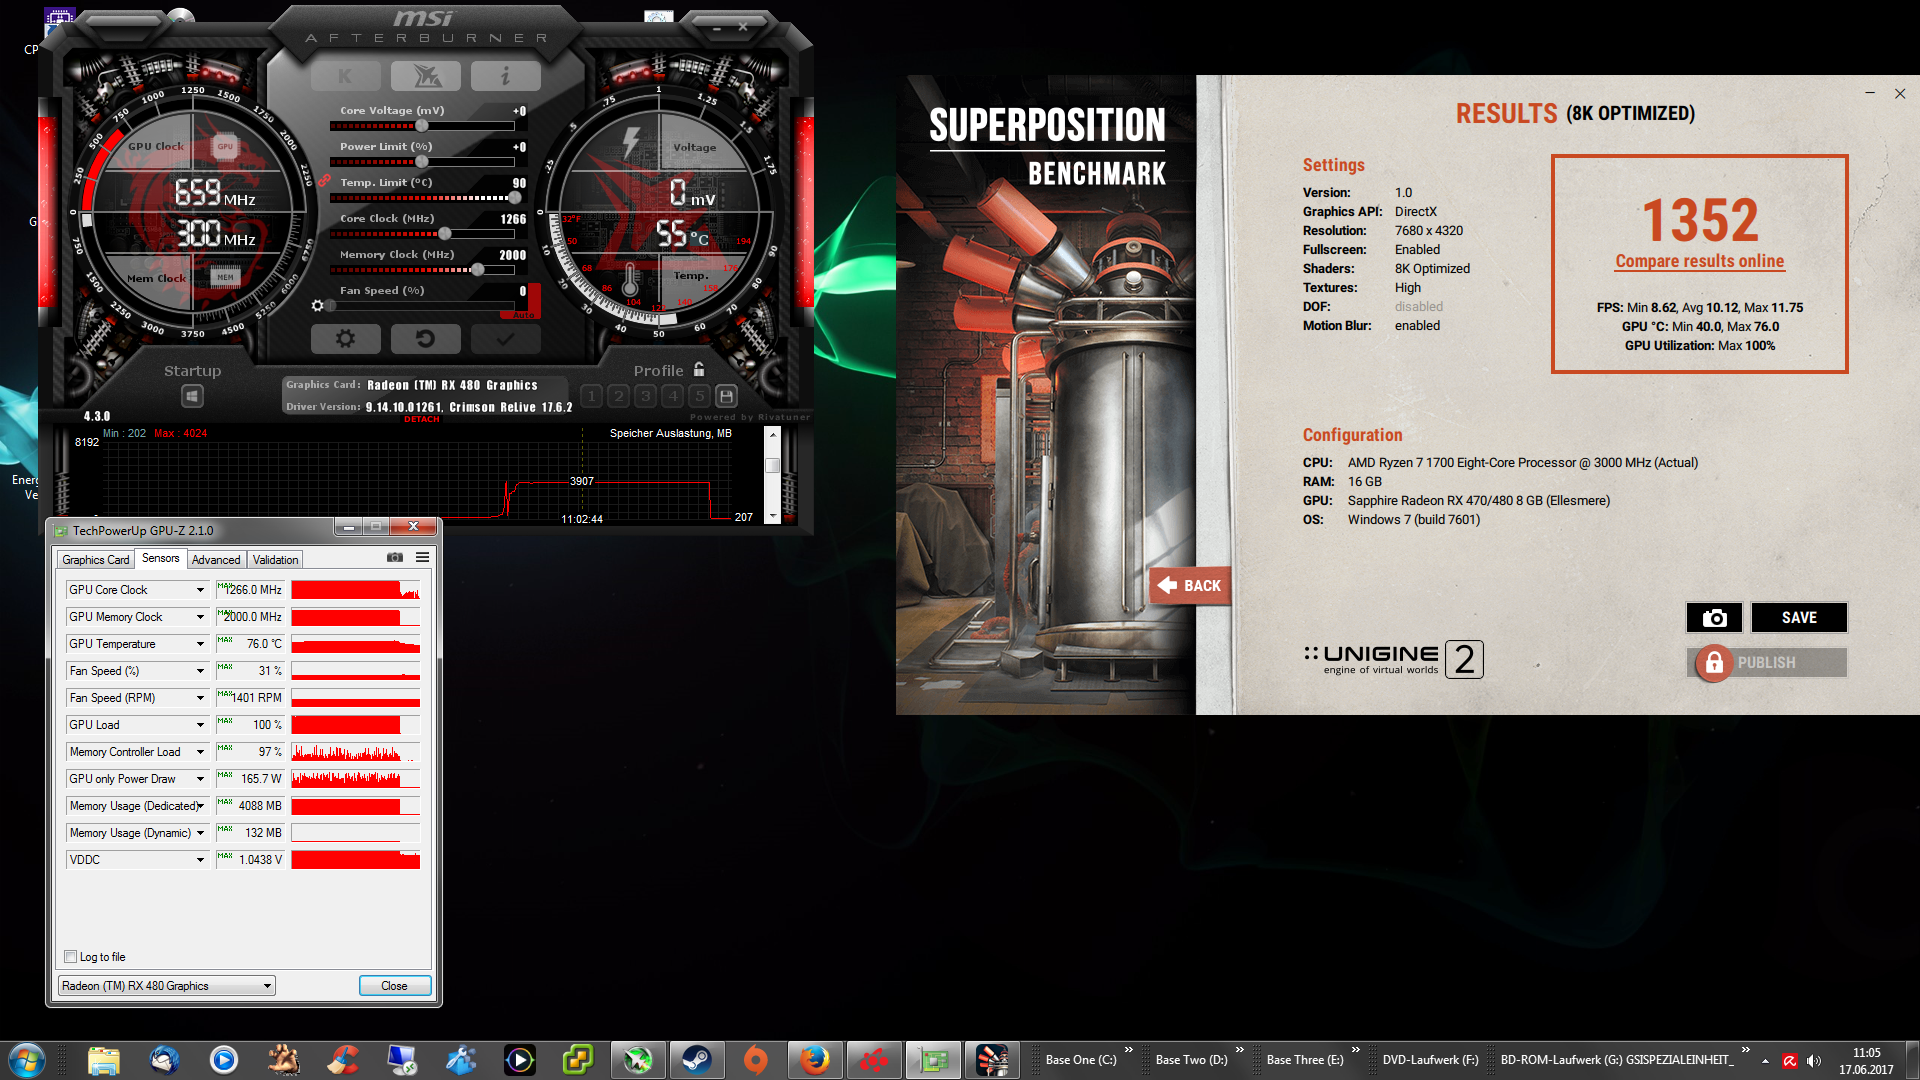Screen dimensions: 1920x1080
Task: Open the Afterburner info 'i' button
Action: coord(505,76)
